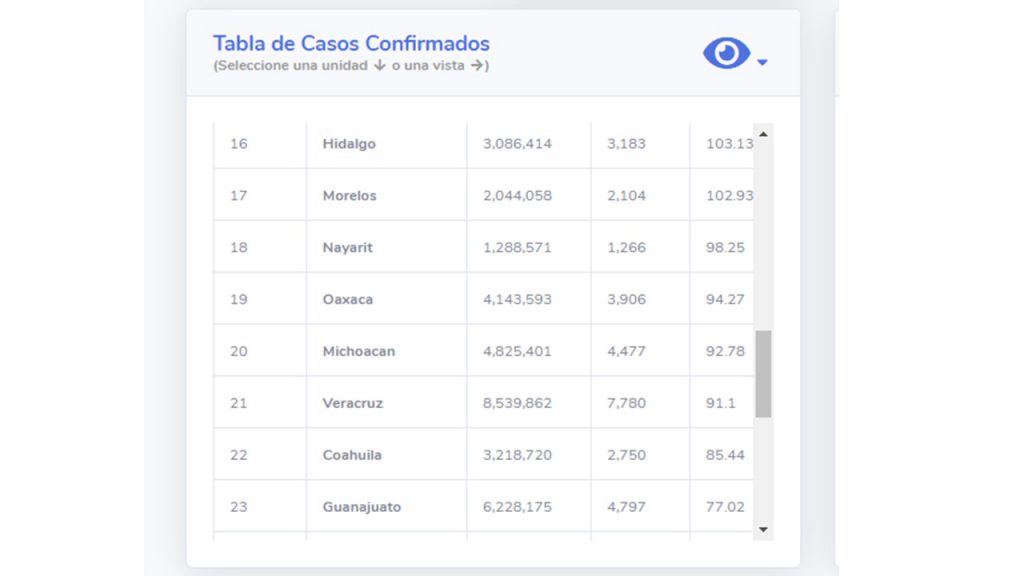Open the view dropdown caret beside eye
Viewport: 1024px width, 576px height.
762,62
